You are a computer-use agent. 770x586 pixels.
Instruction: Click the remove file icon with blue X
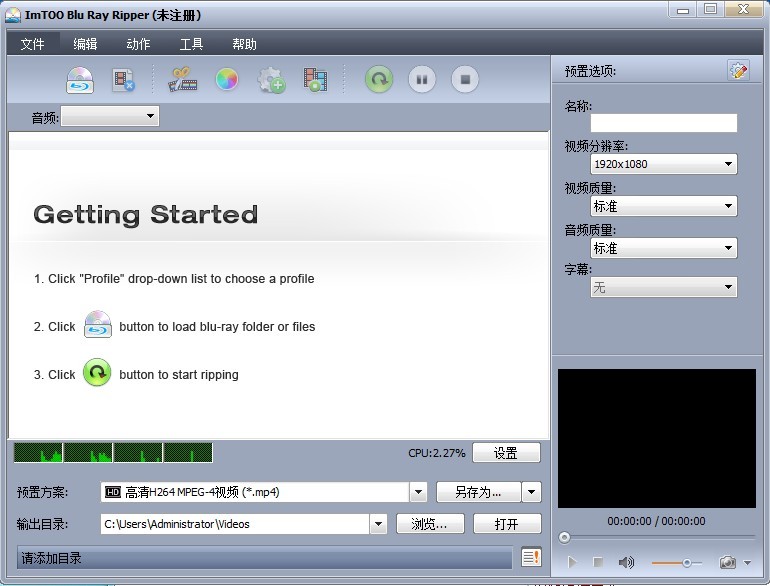click(x=124, y=79)
